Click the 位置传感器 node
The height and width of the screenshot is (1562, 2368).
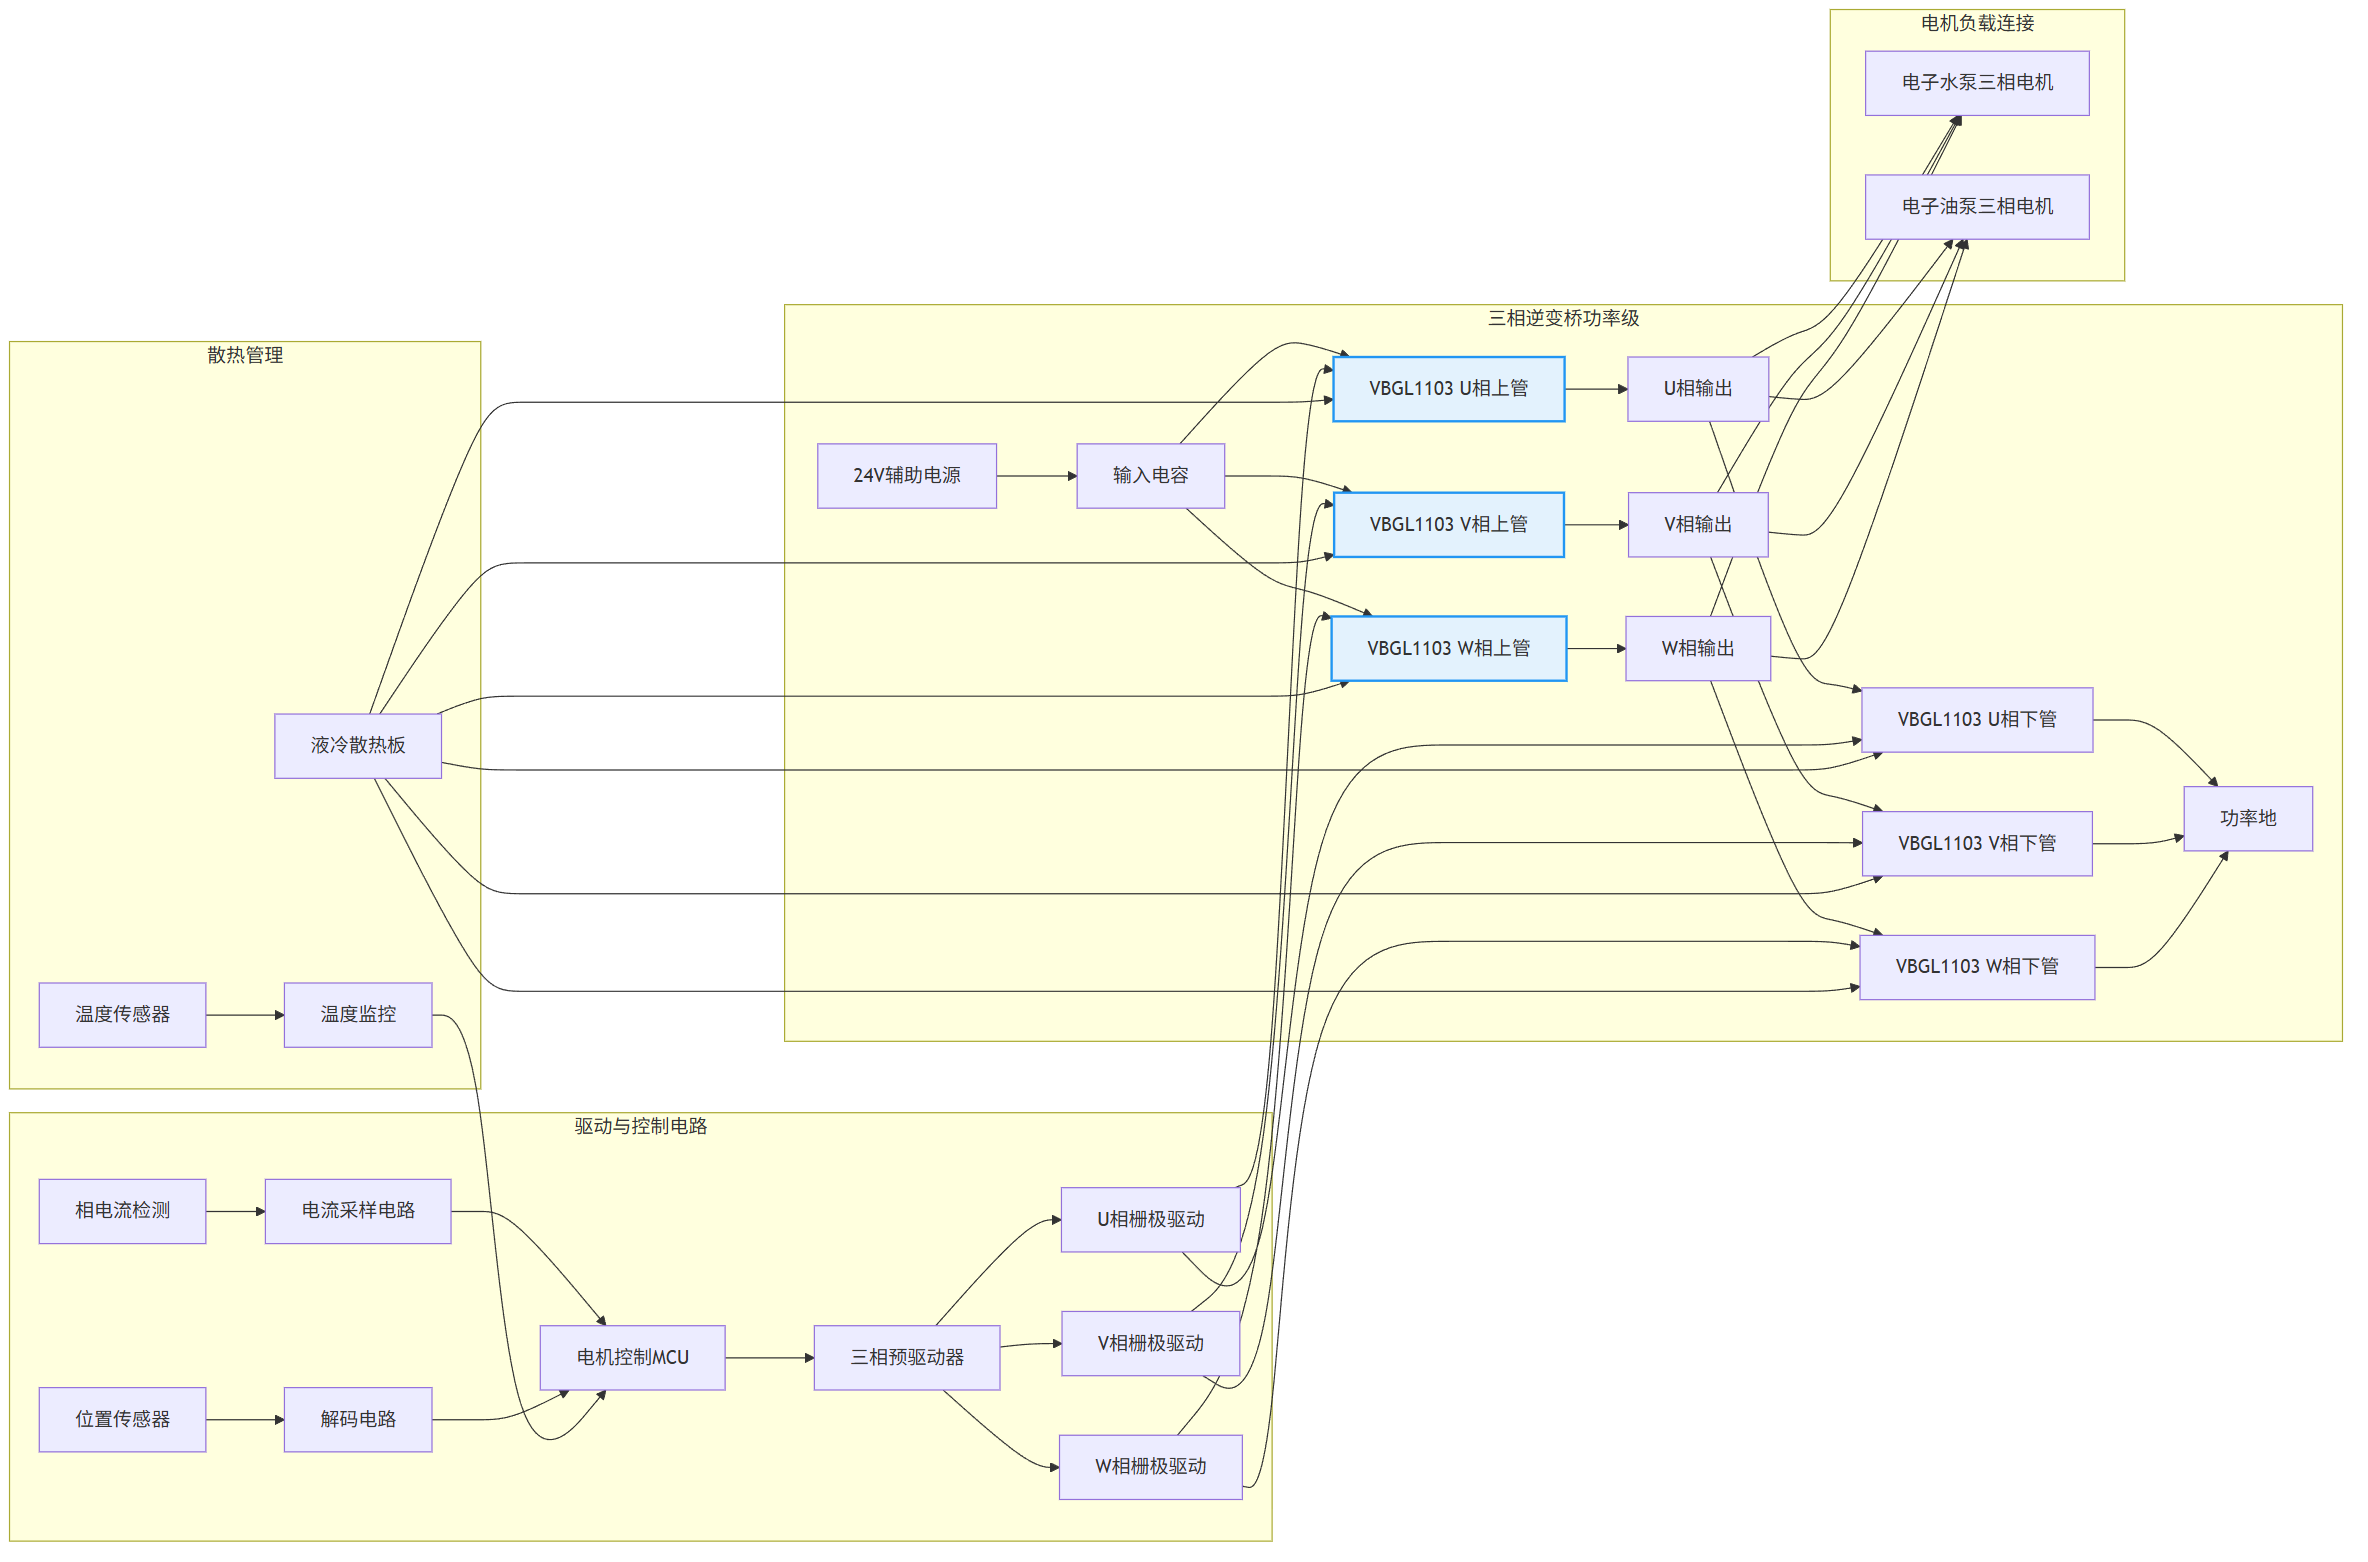coord(122,1420)
